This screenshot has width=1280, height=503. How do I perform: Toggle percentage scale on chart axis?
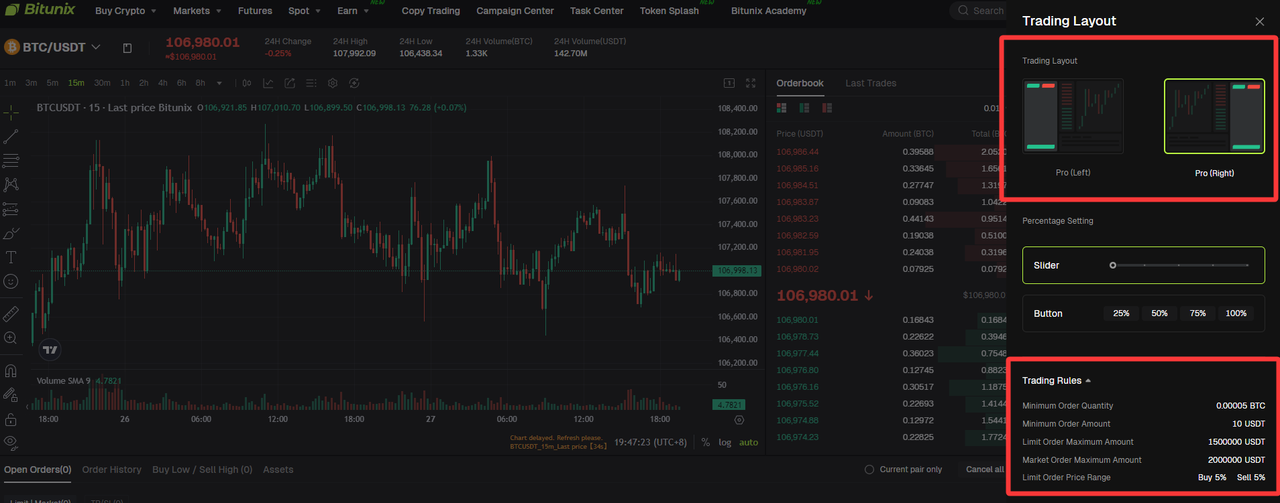tap(705, 441)
